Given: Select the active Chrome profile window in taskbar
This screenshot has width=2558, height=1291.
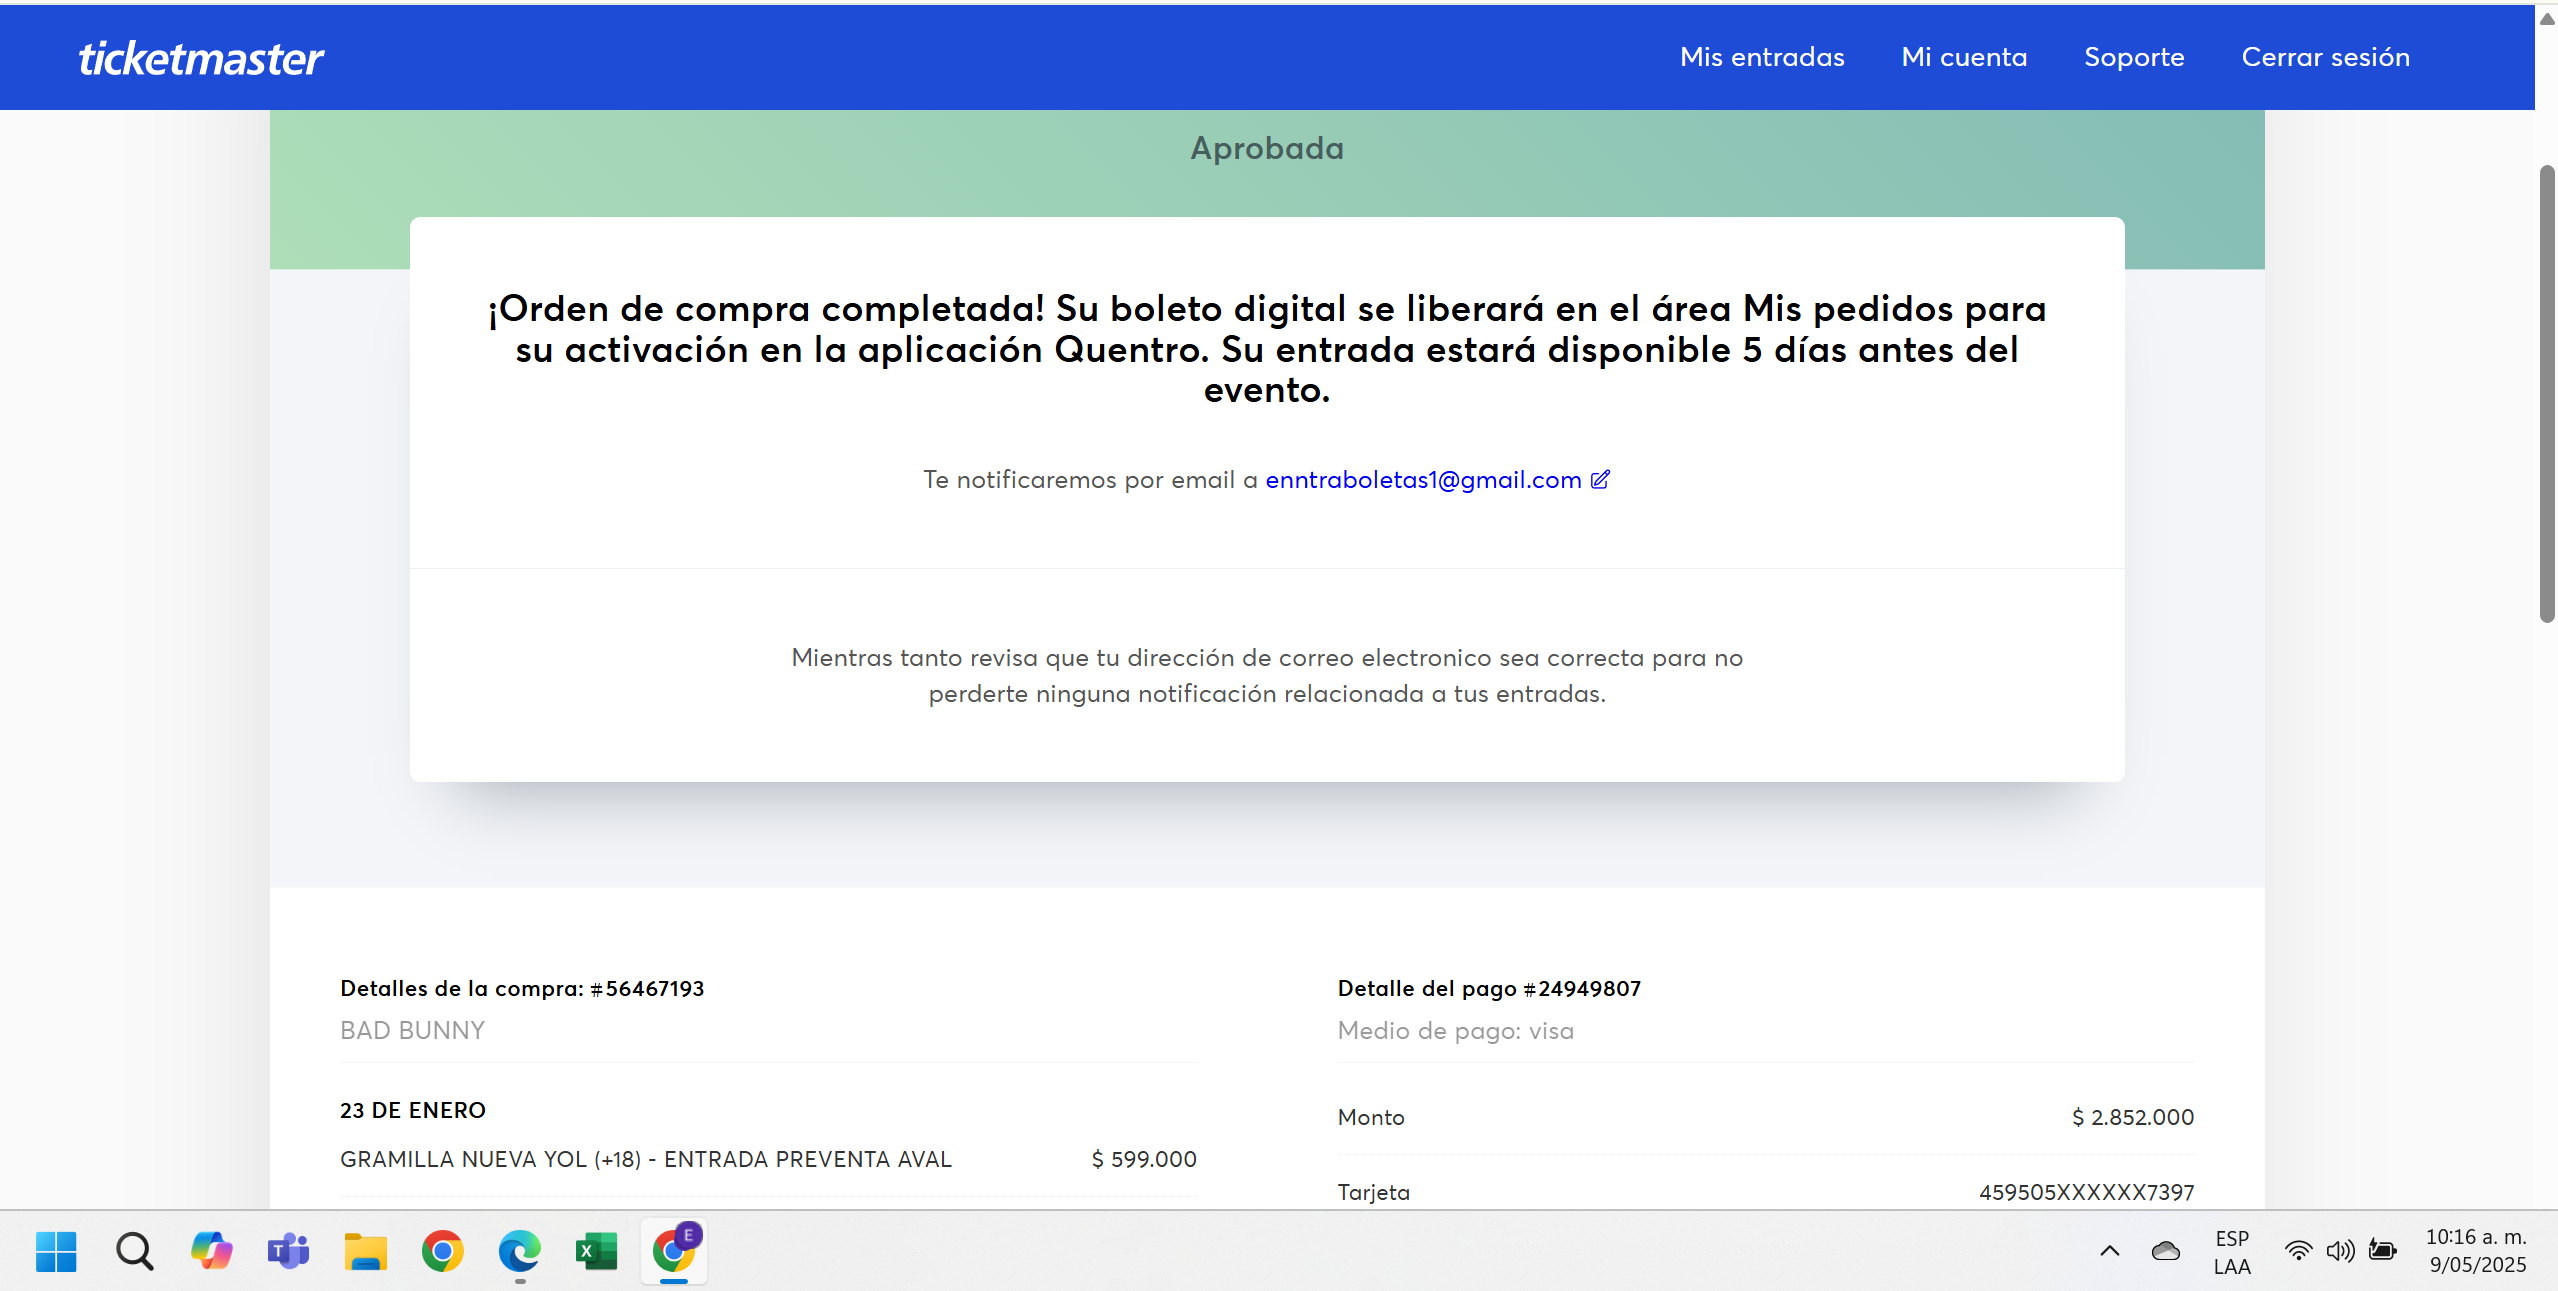Looking at the screenshot, I should click(675, 1250).
